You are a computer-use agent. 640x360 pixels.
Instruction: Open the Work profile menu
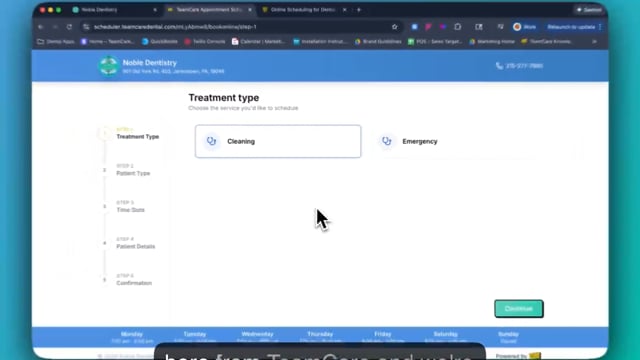pyautogui.click(x=525, y=27)
